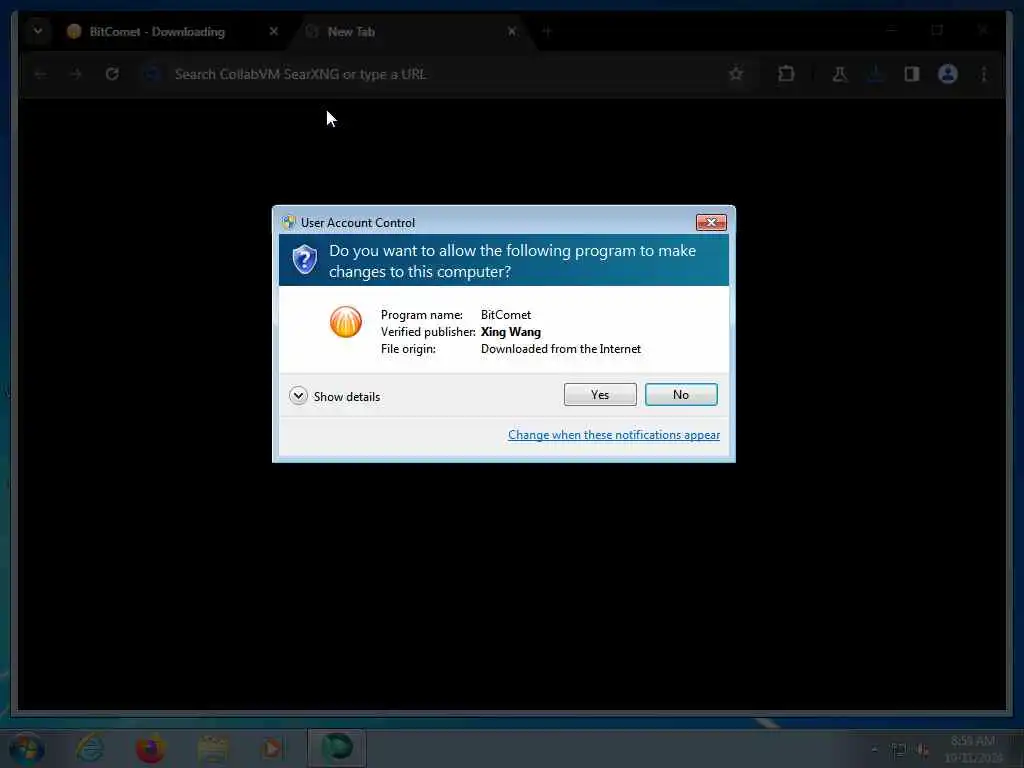Screen dimensions: 1024x768
Task: Toggle the browser side panel
Action: 912,74
